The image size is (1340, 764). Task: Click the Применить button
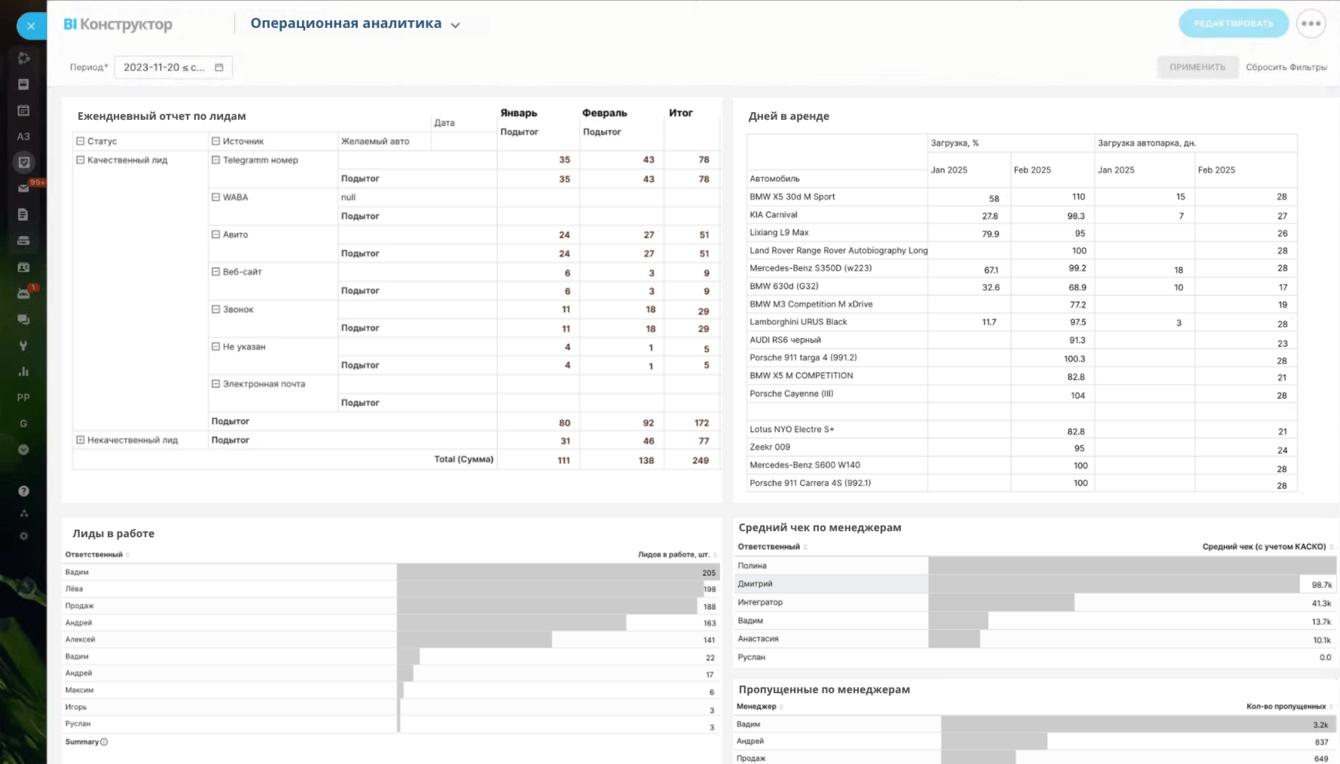(x=1197, y=67)
